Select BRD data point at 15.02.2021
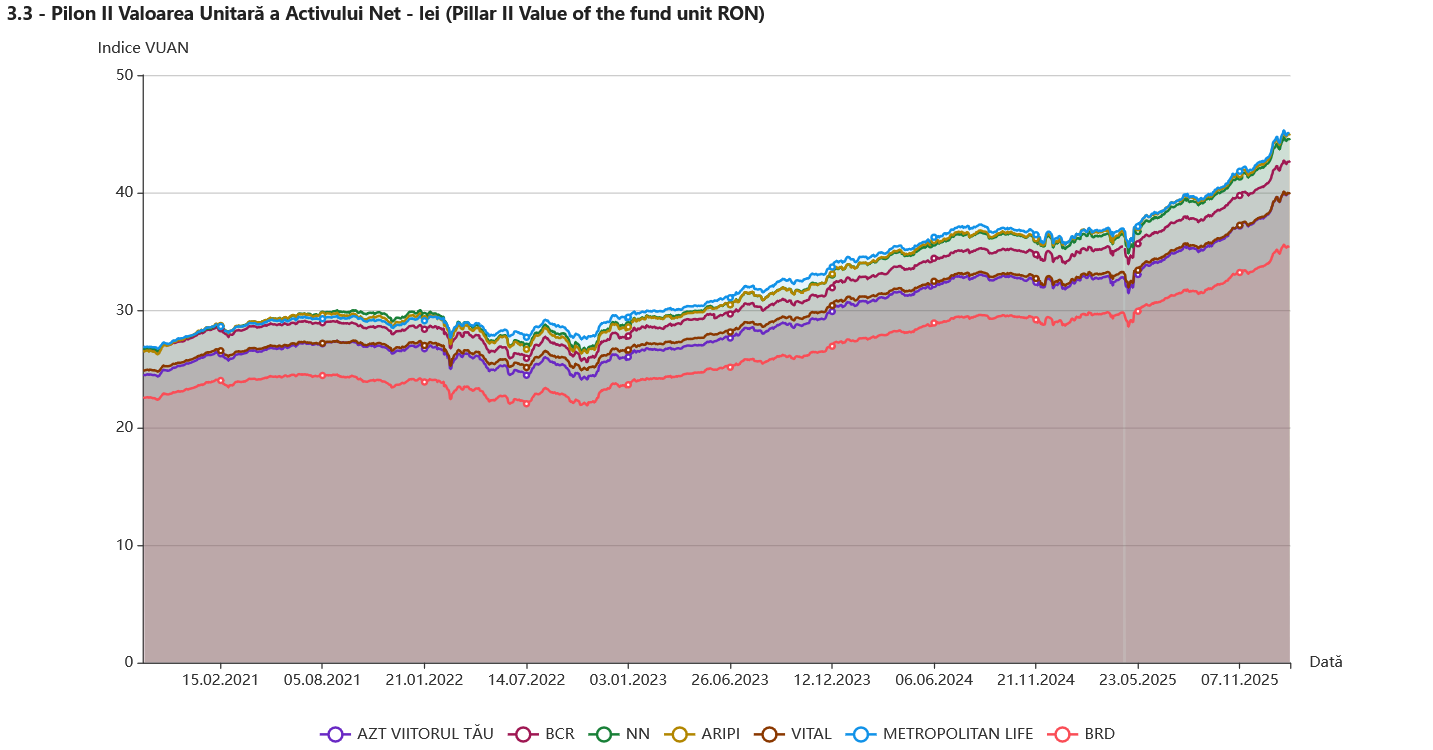 [221, 380]
